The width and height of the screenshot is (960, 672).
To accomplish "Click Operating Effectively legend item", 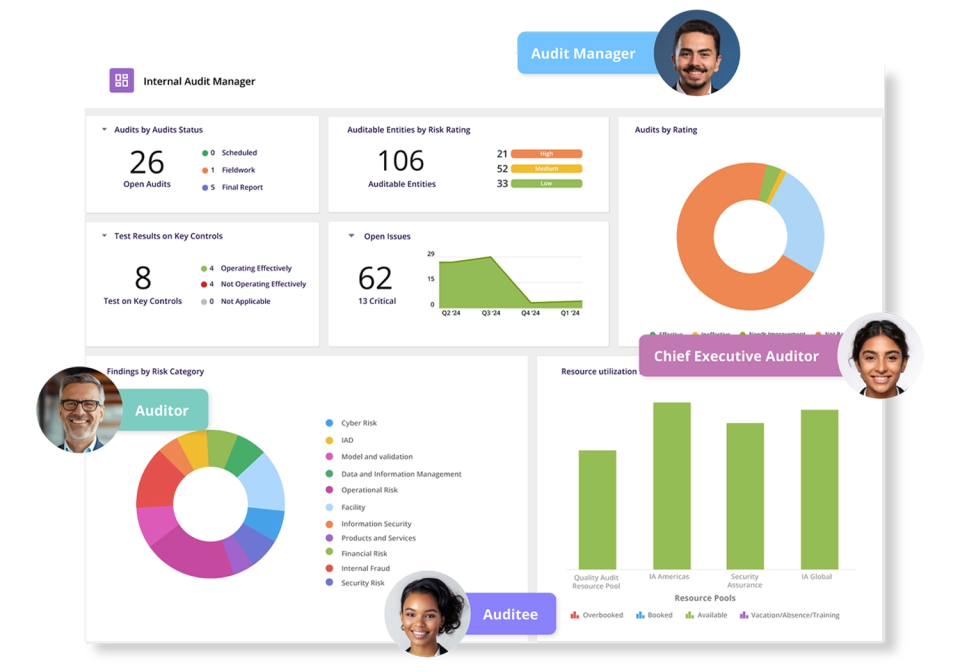I will (x=246, y=268).
